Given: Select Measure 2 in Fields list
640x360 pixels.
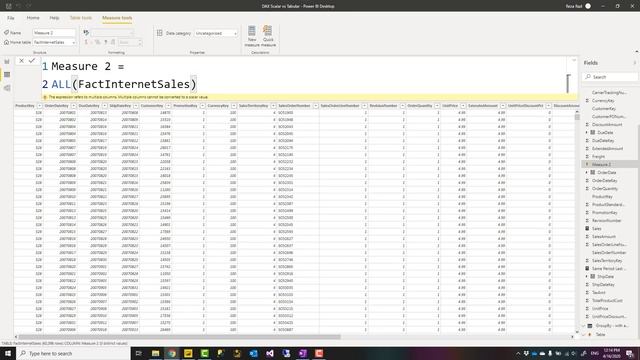Looking at the screenshot, I should 601,164.
